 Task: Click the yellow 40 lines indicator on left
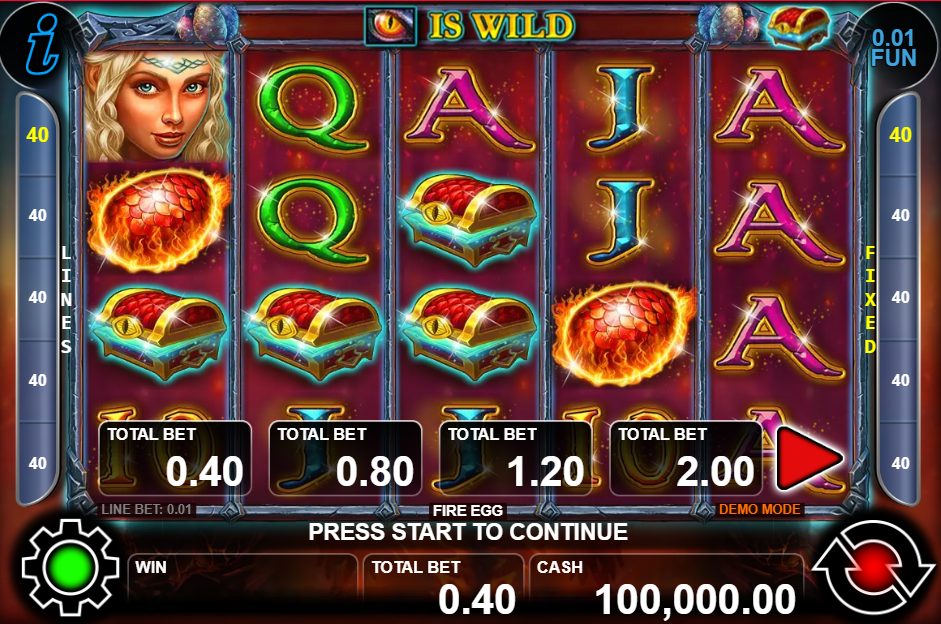[x=37, y=134]
